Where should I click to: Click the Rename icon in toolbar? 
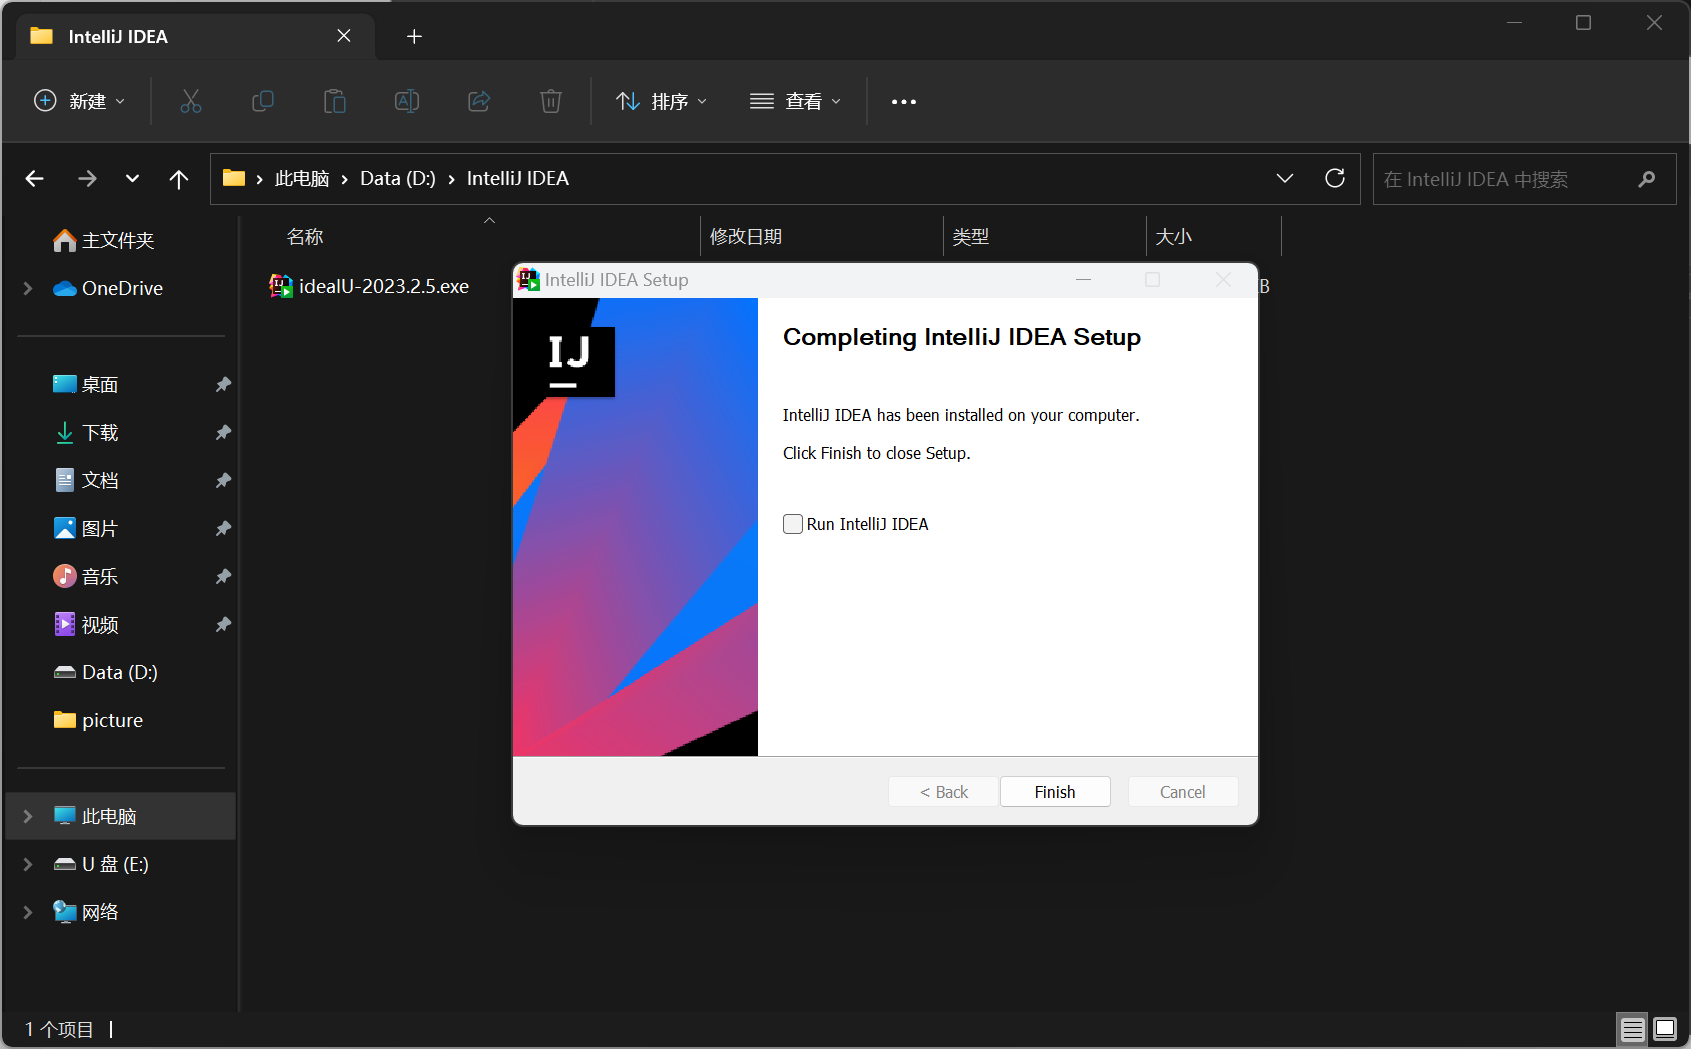click(407, 101)
